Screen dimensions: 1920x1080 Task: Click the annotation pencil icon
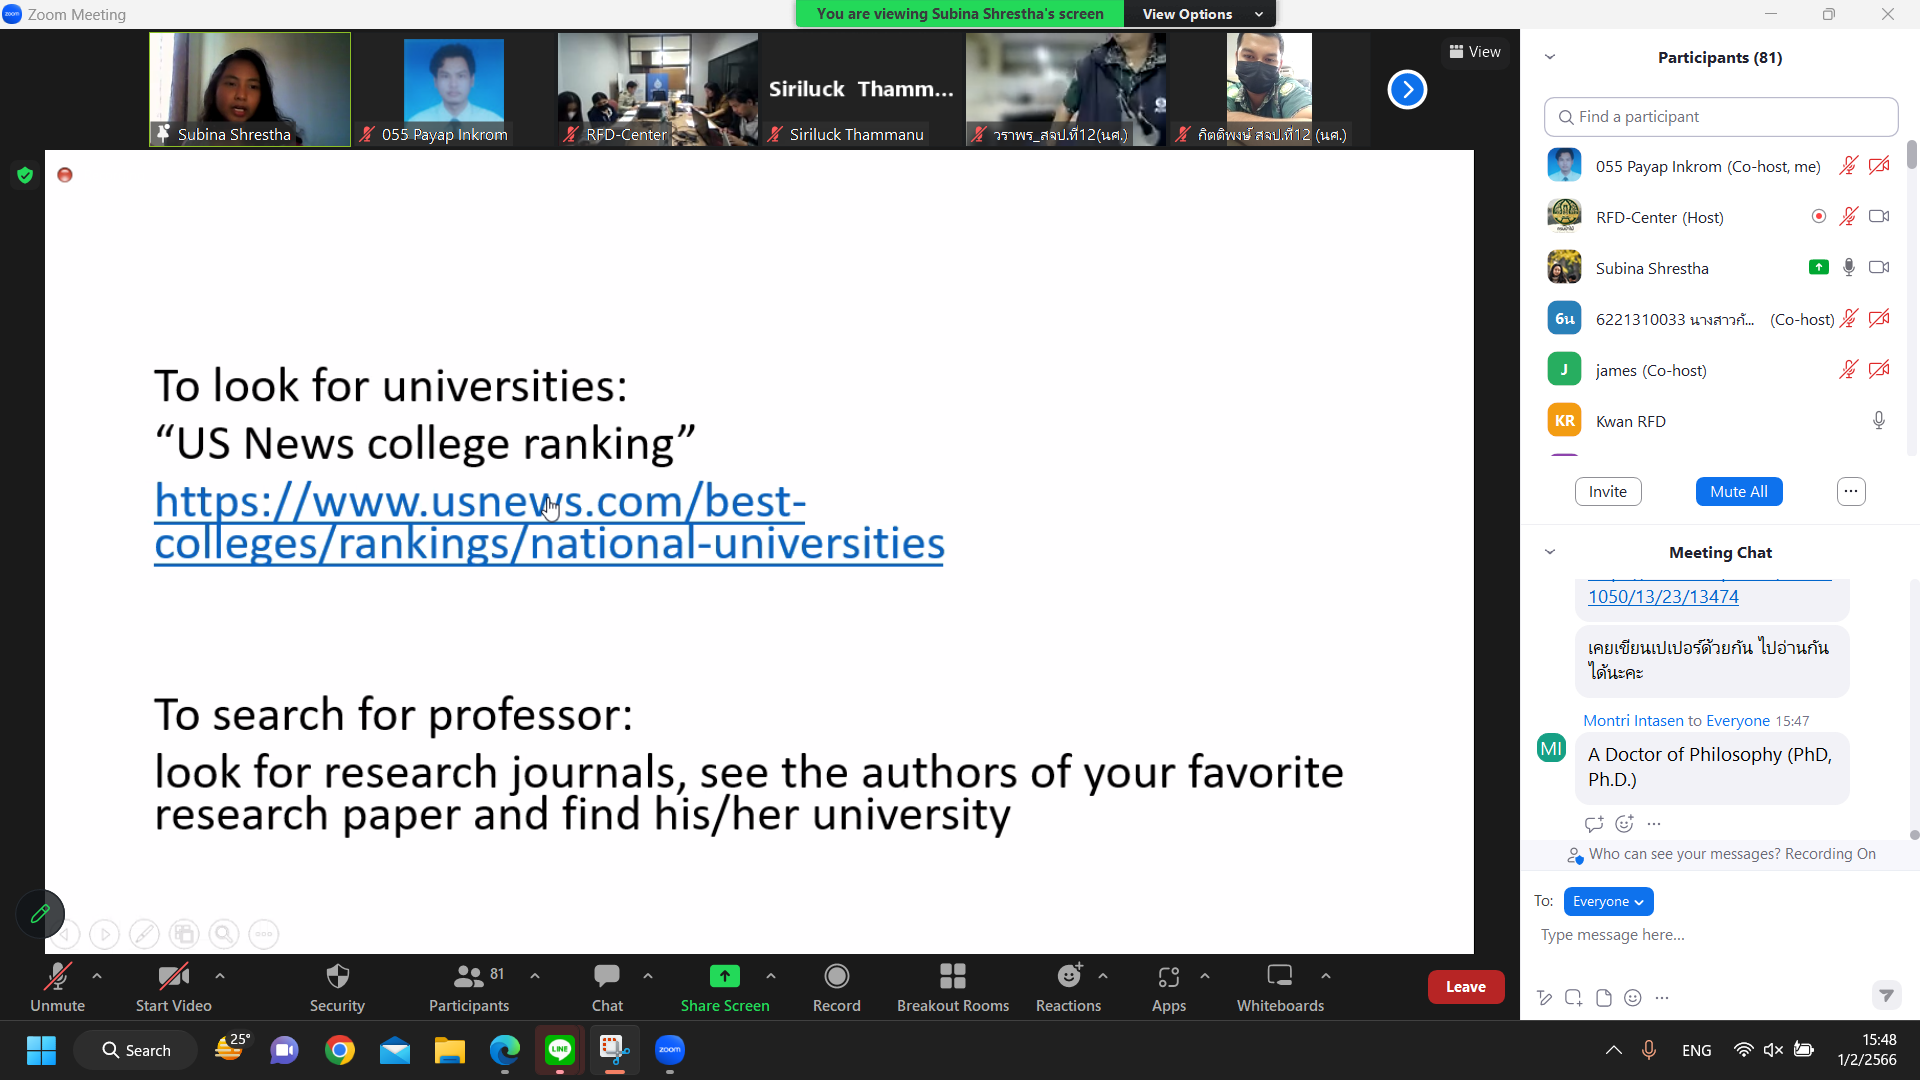[x=40, y=913]
